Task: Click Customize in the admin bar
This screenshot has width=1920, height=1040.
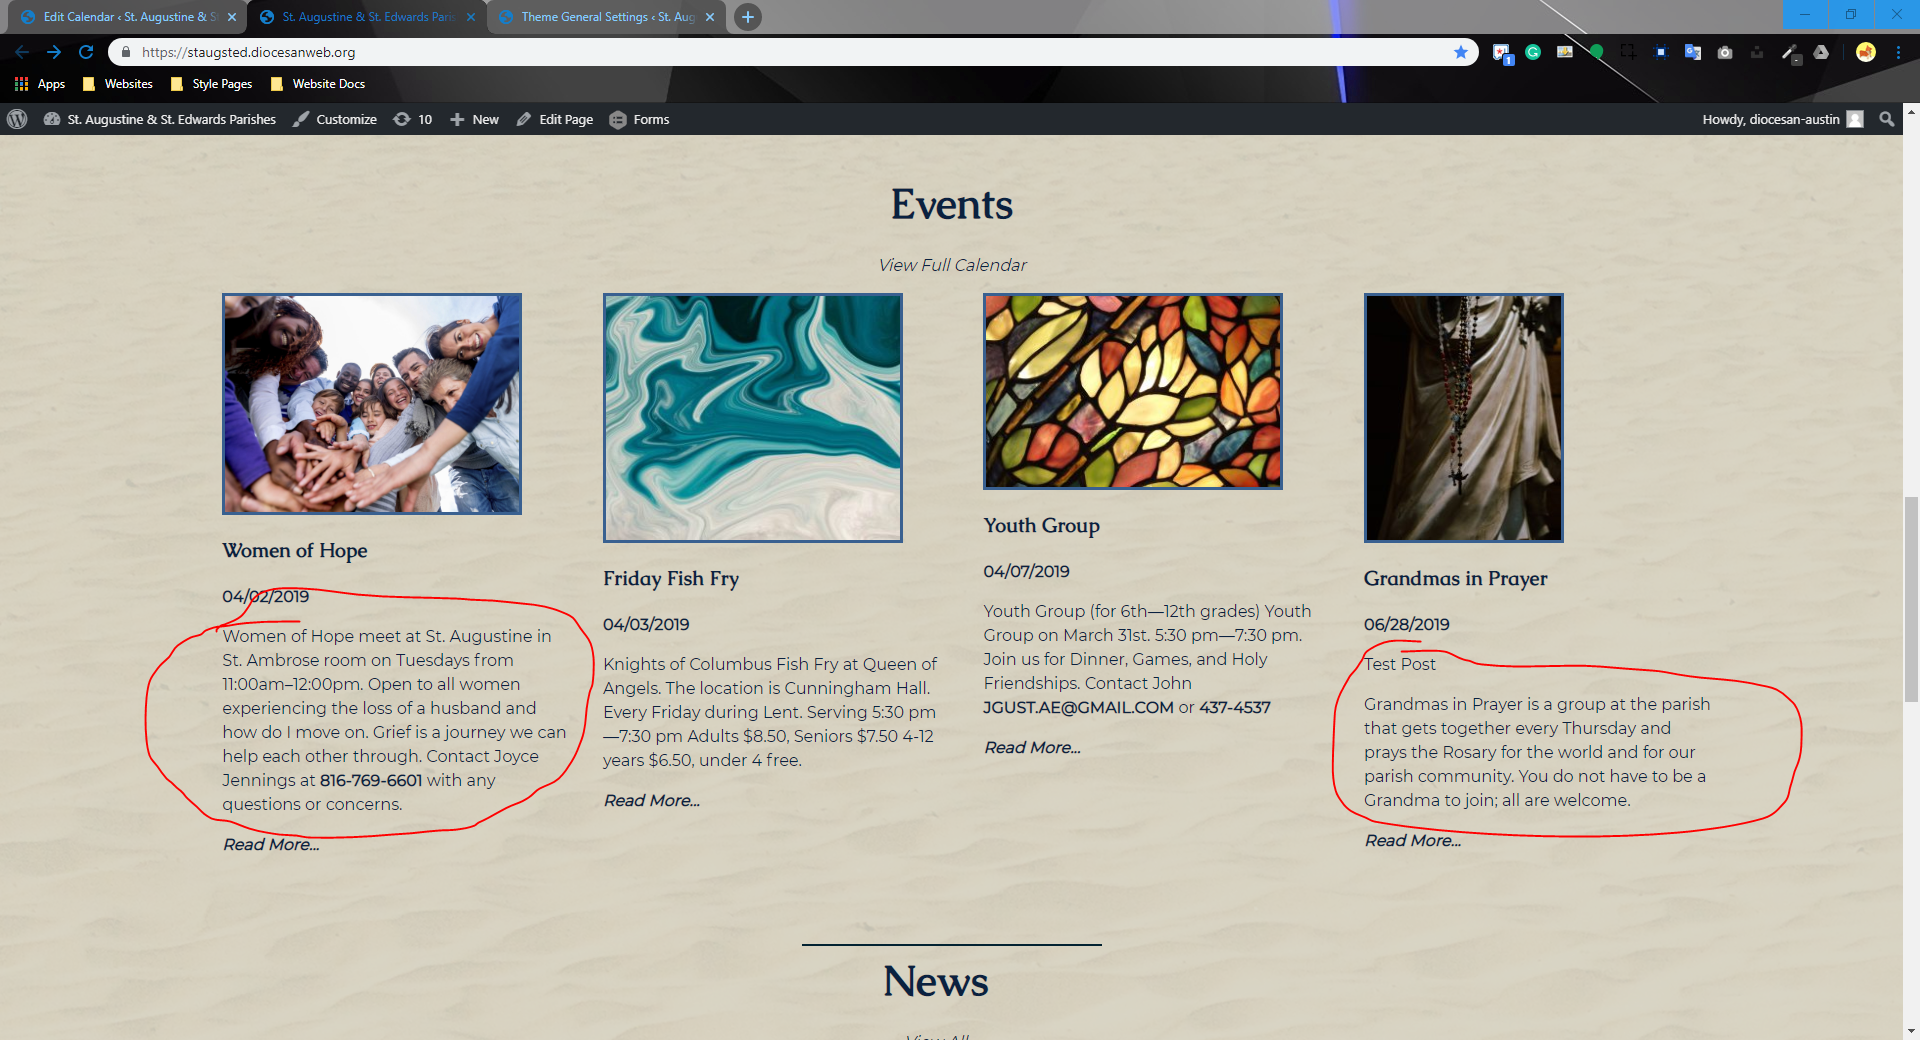Action: (x=335, y=119)
